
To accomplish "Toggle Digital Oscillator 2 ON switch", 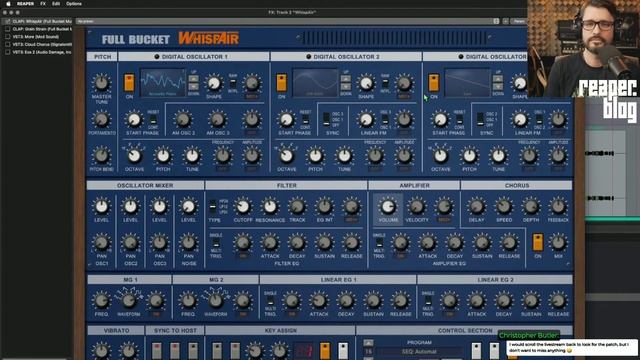I will (282, 83).
